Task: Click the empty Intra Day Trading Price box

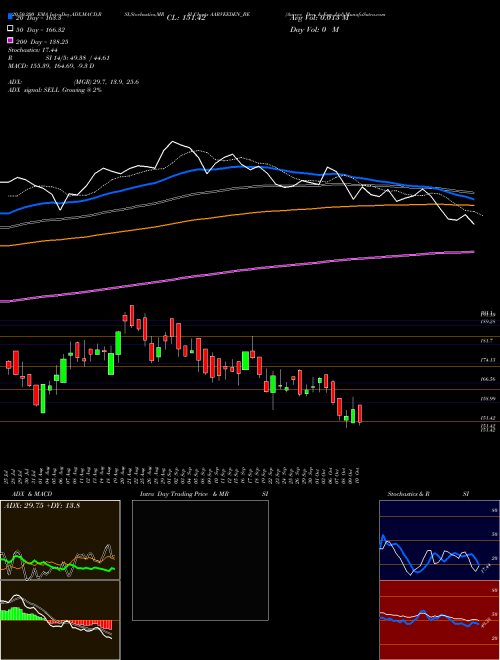Action: 200,560
